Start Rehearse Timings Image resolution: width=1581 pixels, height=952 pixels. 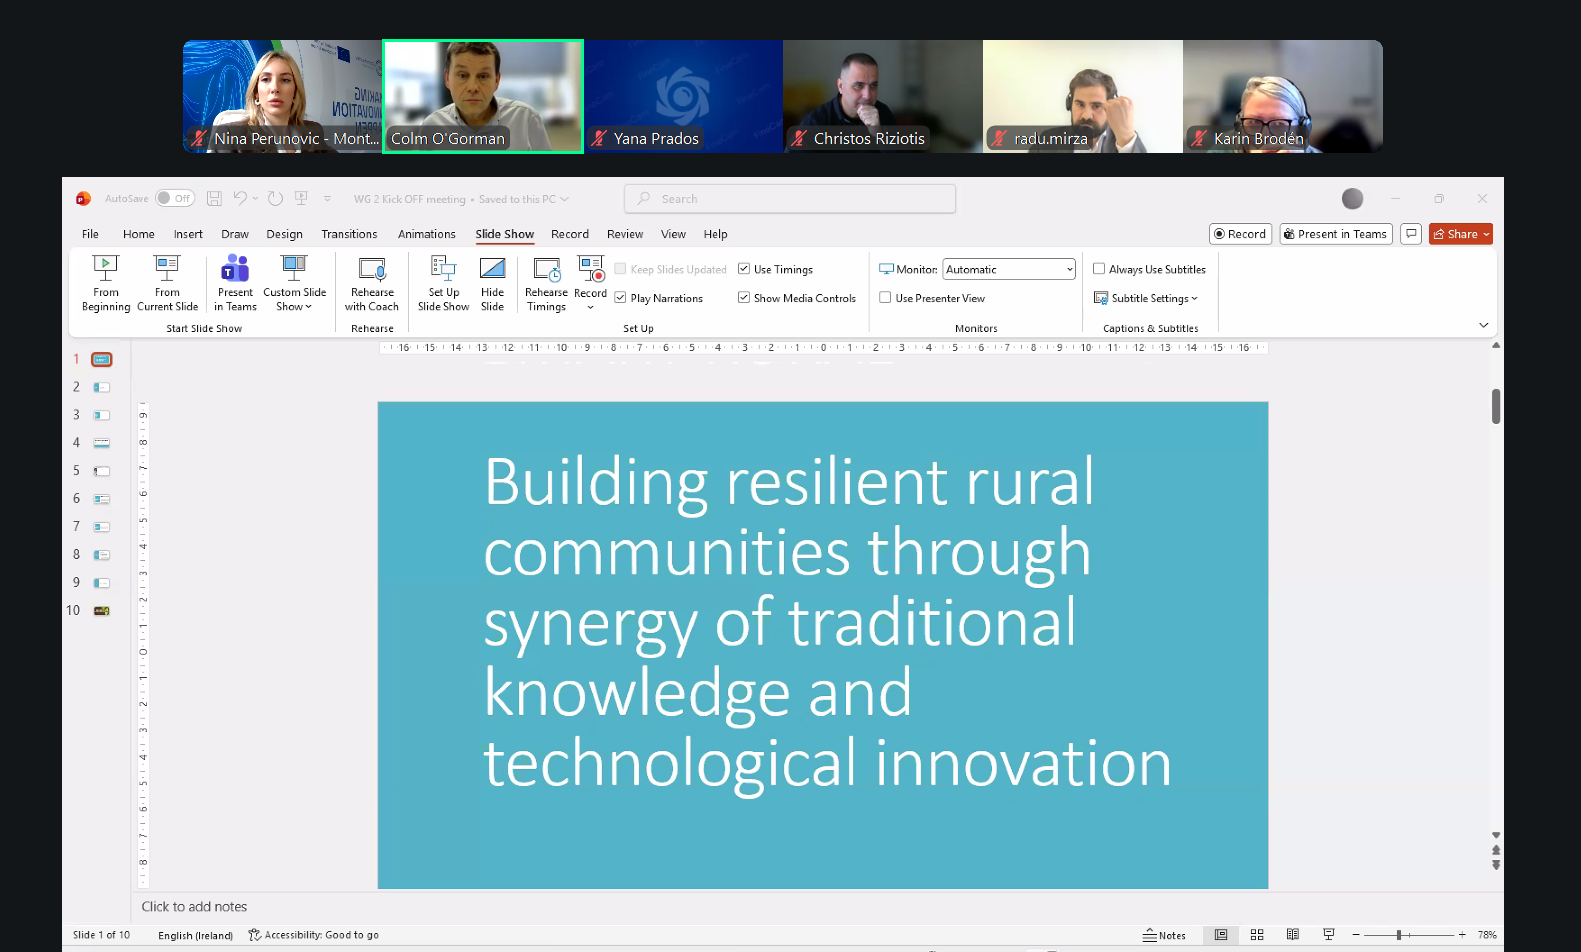546,282
